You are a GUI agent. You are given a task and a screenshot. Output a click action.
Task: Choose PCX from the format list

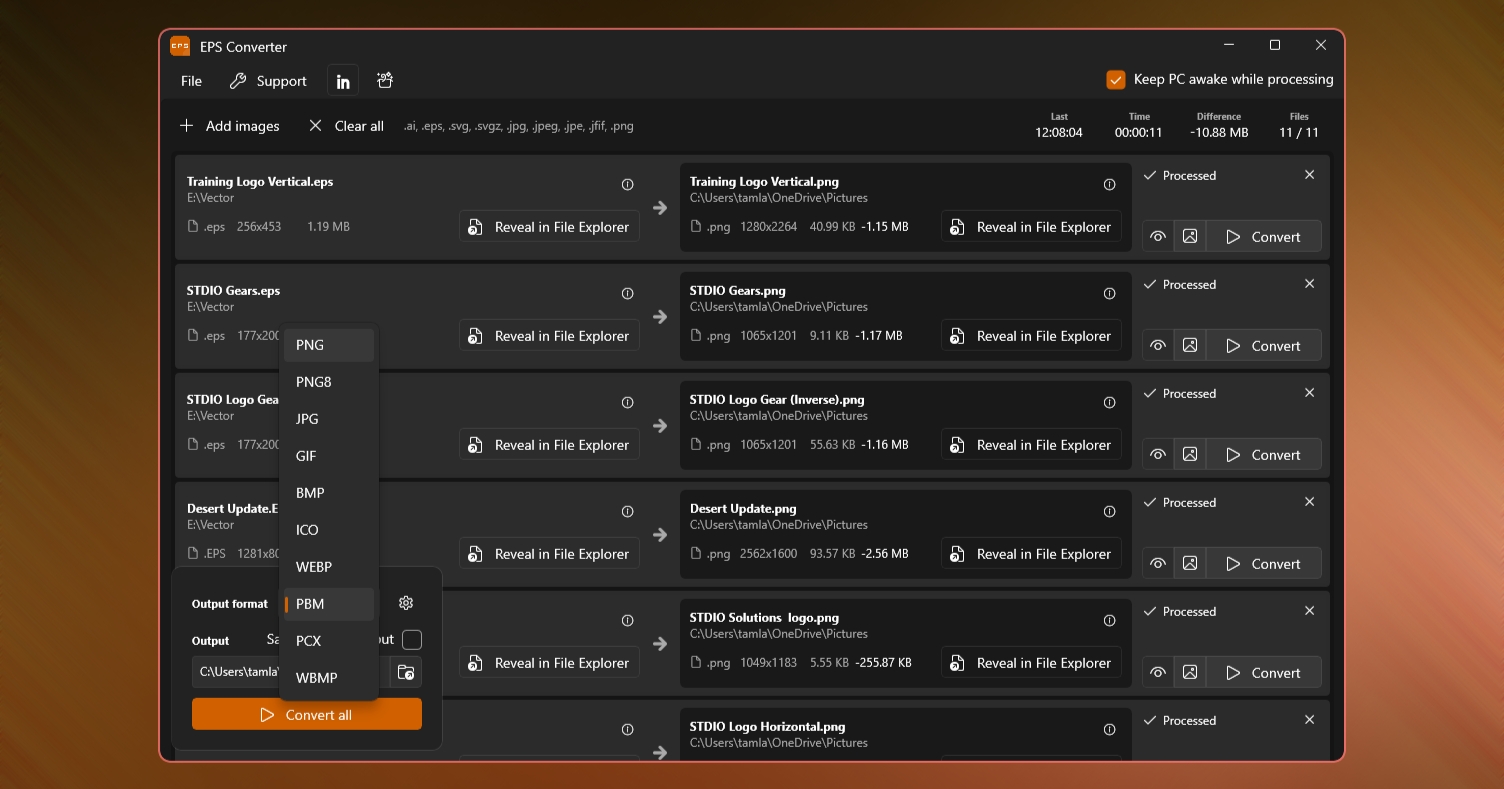pos(329,641)
